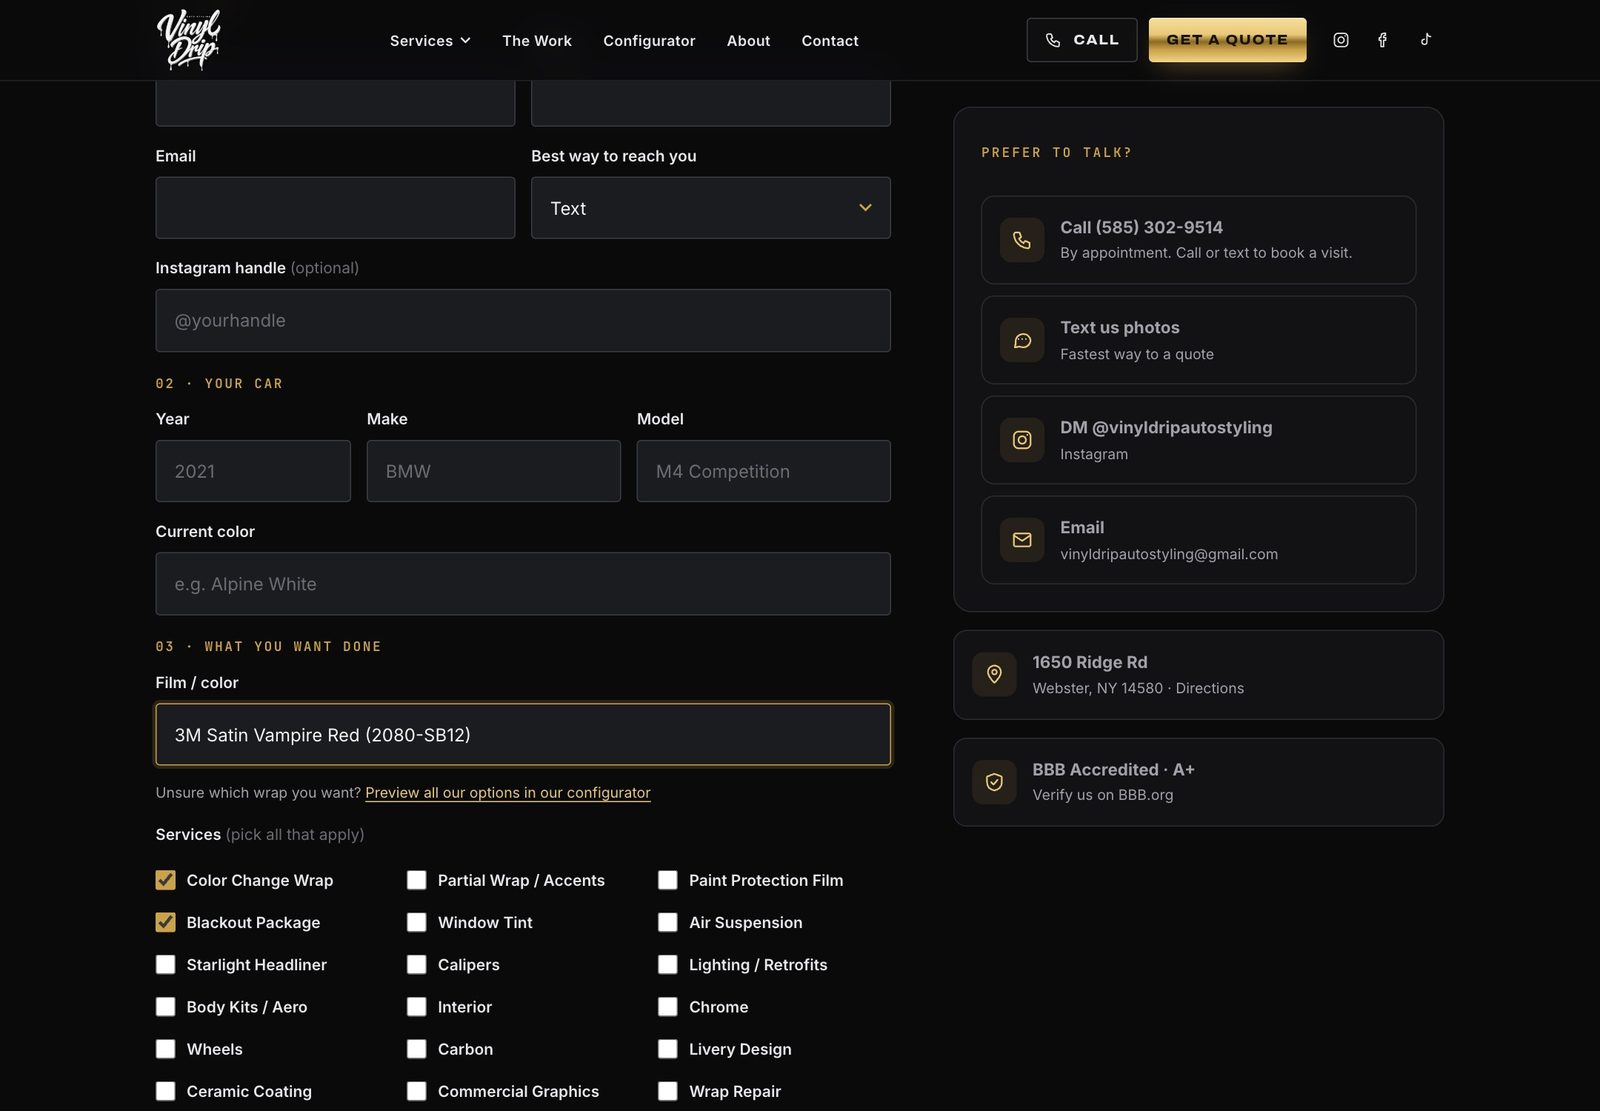Viewport: 1600px width, 1111px height.
Task: Click the Film / color input field
Action: pos(523,735)
